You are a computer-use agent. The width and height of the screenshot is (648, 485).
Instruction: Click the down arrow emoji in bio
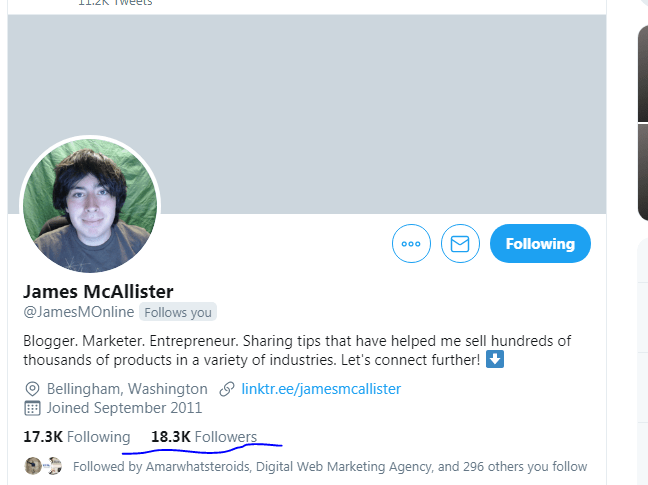pos(495,359)
